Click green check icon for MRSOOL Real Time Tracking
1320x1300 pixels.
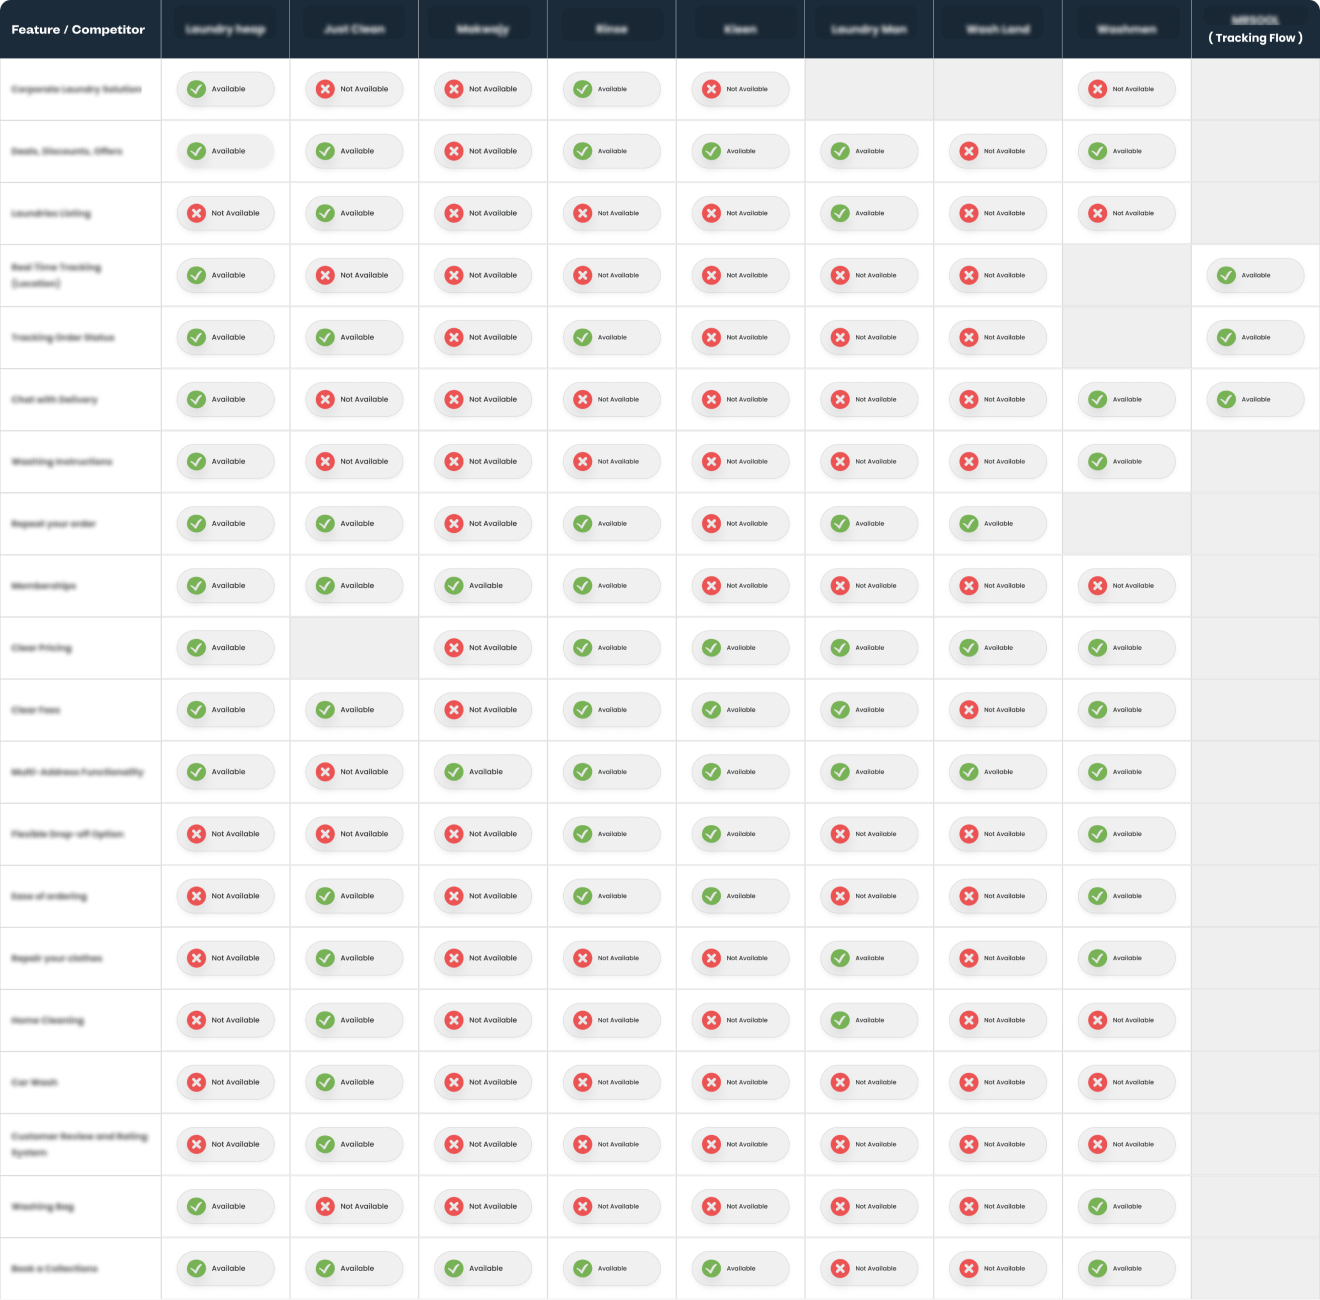[x=1227, y=275]
